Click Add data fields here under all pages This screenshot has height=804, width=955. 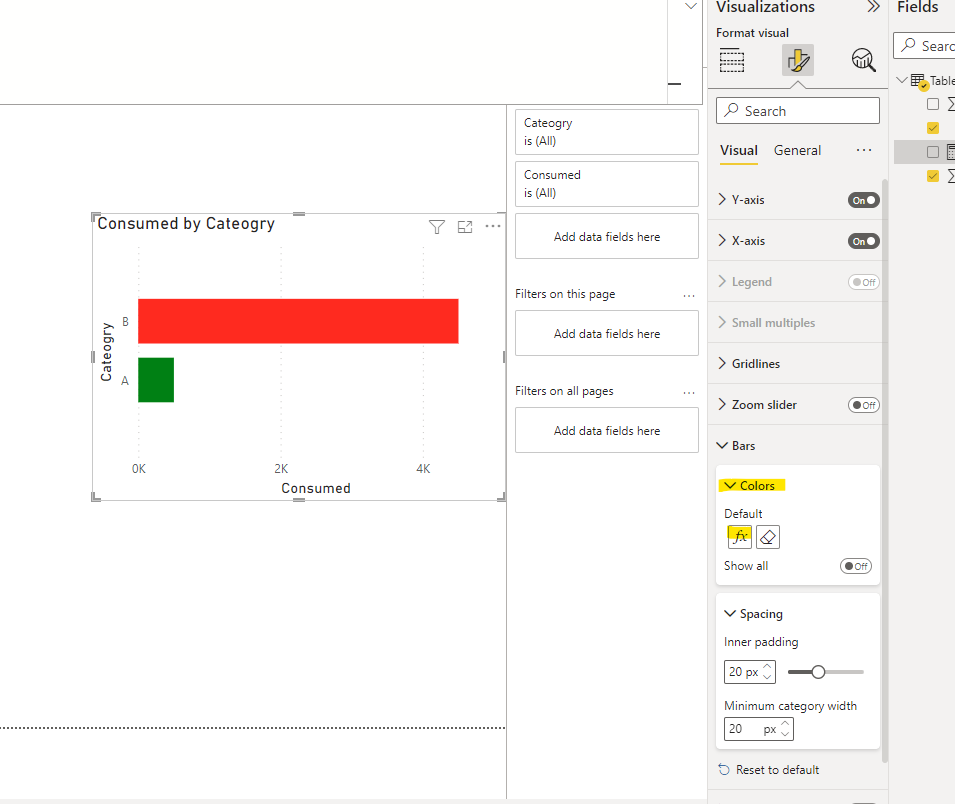607,431
